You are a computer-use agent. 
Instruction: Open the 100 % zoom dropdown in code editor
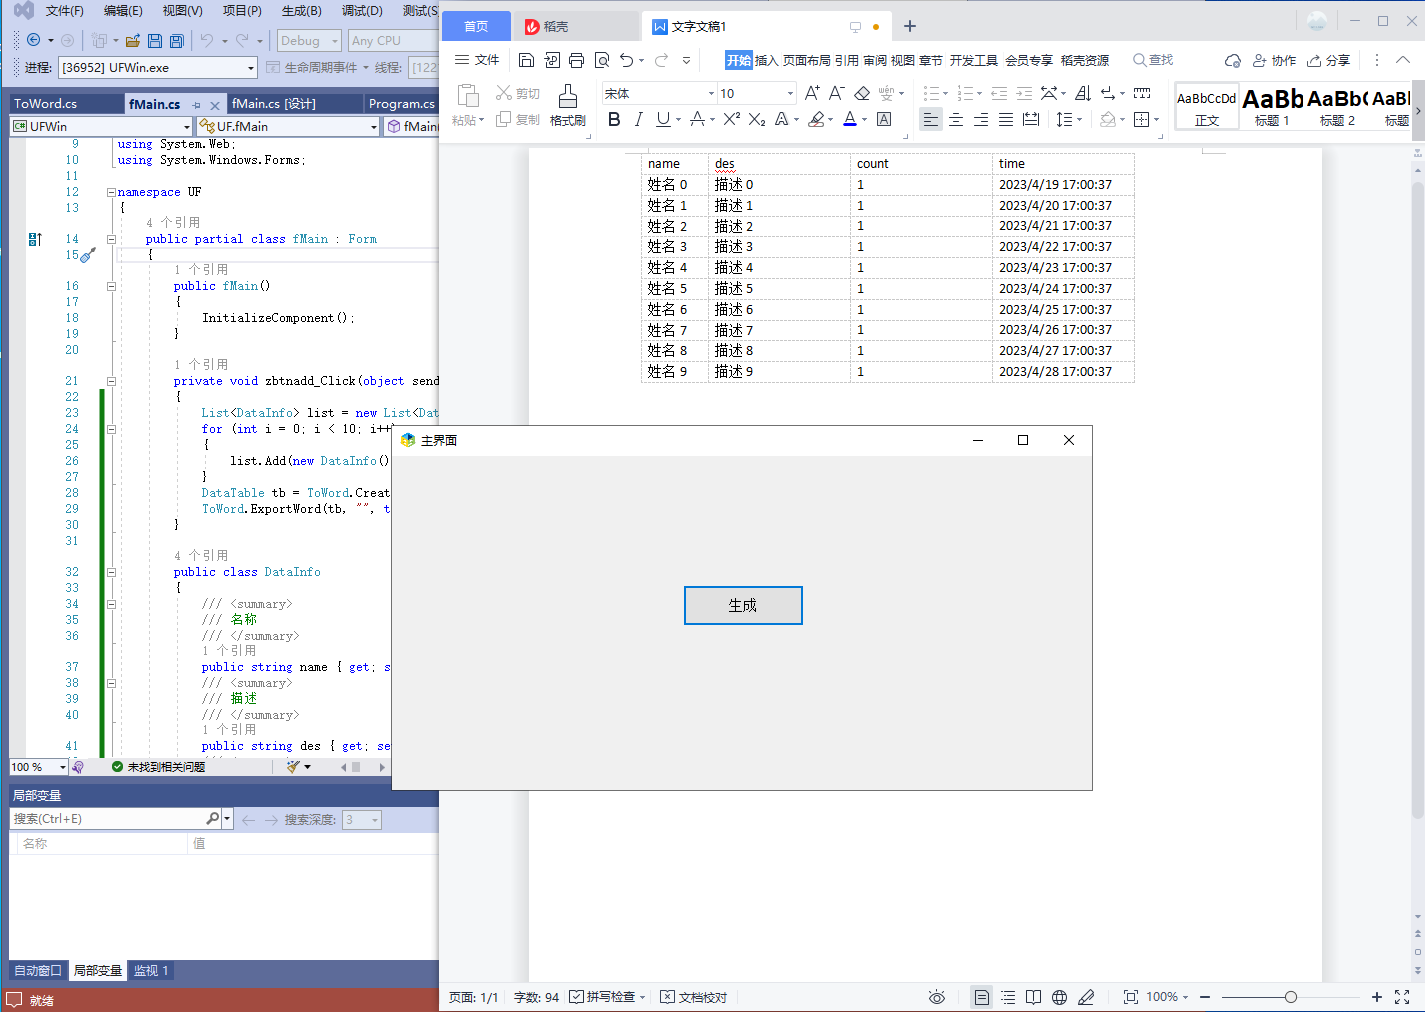pyautogui.click(x=62, y=767)
